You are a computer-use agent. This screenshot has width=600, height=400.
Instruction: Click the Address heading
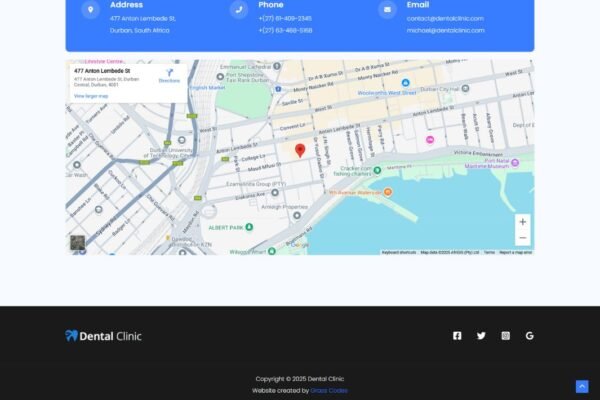126,5
